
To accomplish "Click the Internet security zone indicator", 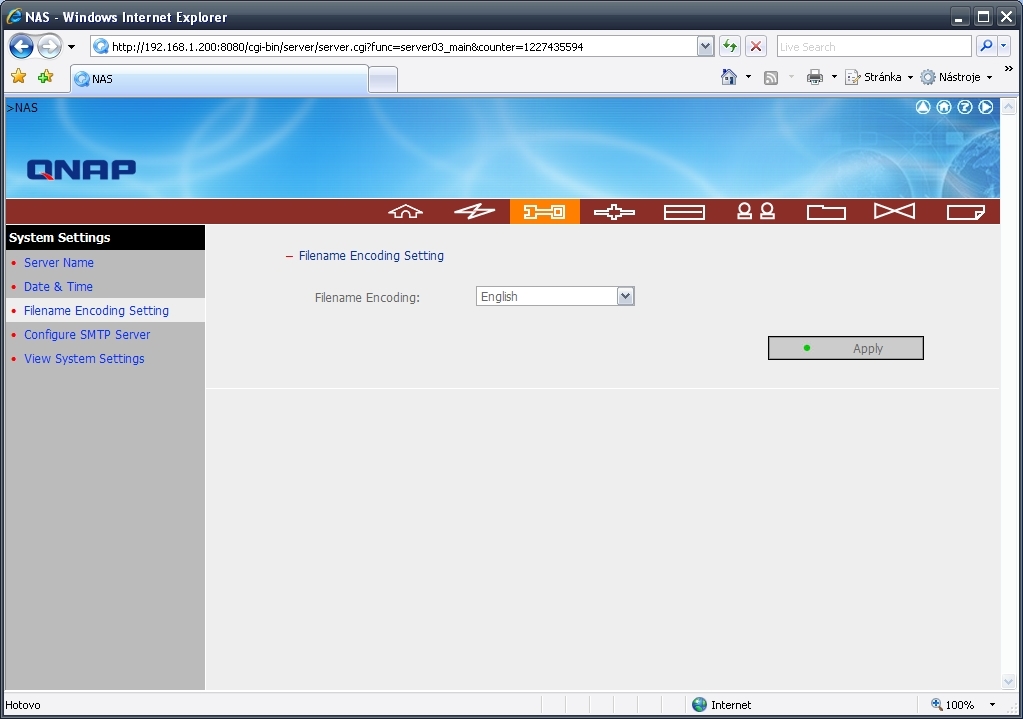I will 721,705.
